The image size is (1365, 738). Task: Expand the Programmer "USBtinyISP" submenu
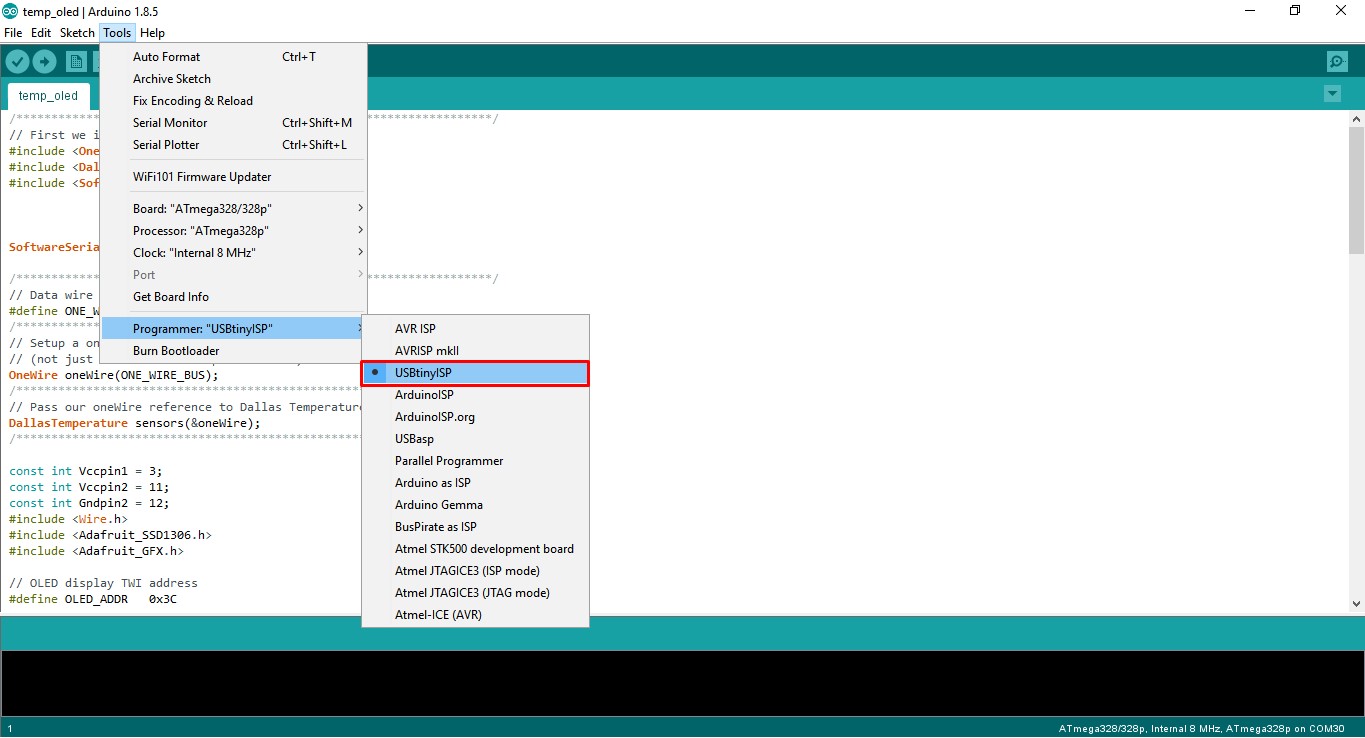[x=233, y=329]
